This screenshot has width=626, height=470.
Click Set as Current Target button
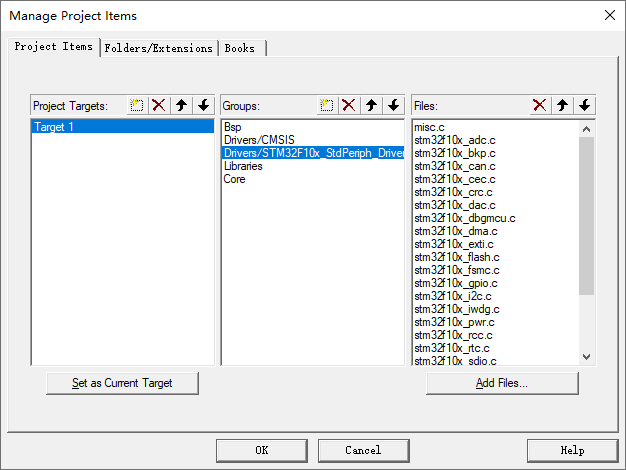tap(122, 383)
